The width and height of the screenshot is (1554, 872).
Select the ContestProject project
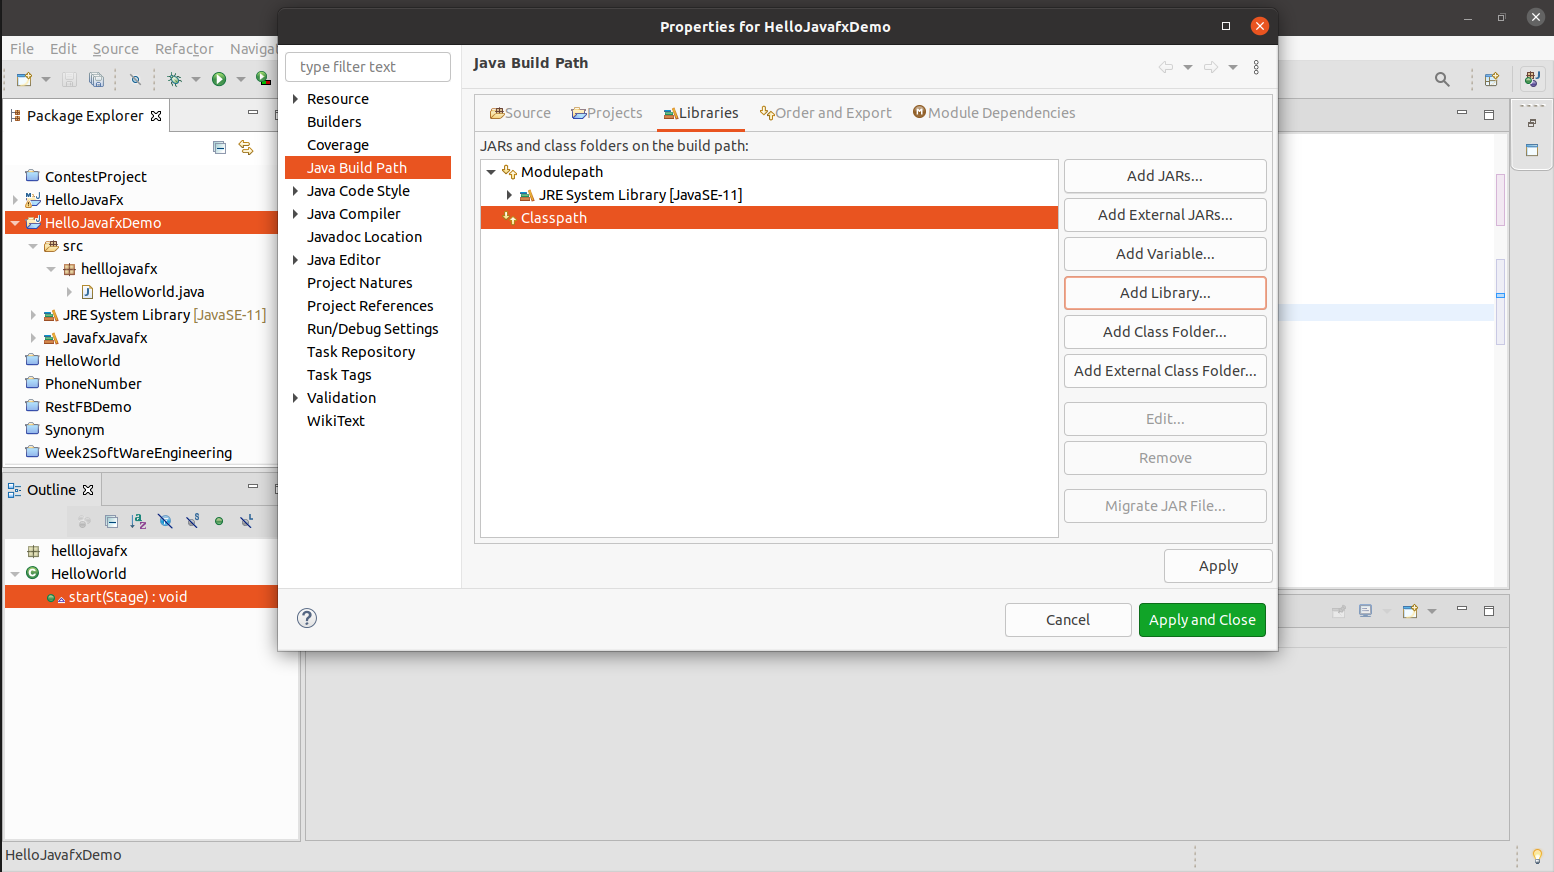pos(95,177)
